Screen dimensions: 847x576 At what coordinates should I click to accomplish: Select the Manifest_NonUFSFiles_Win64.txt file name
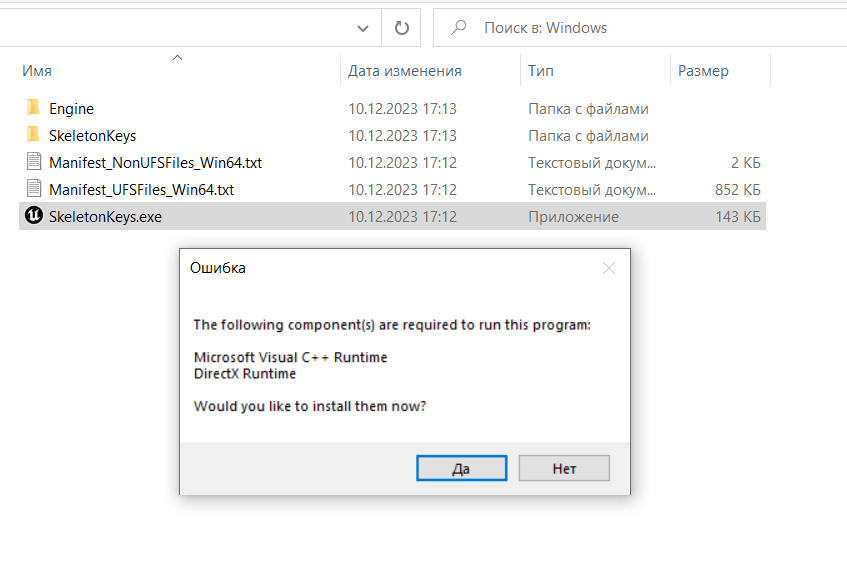coord(156,163)
